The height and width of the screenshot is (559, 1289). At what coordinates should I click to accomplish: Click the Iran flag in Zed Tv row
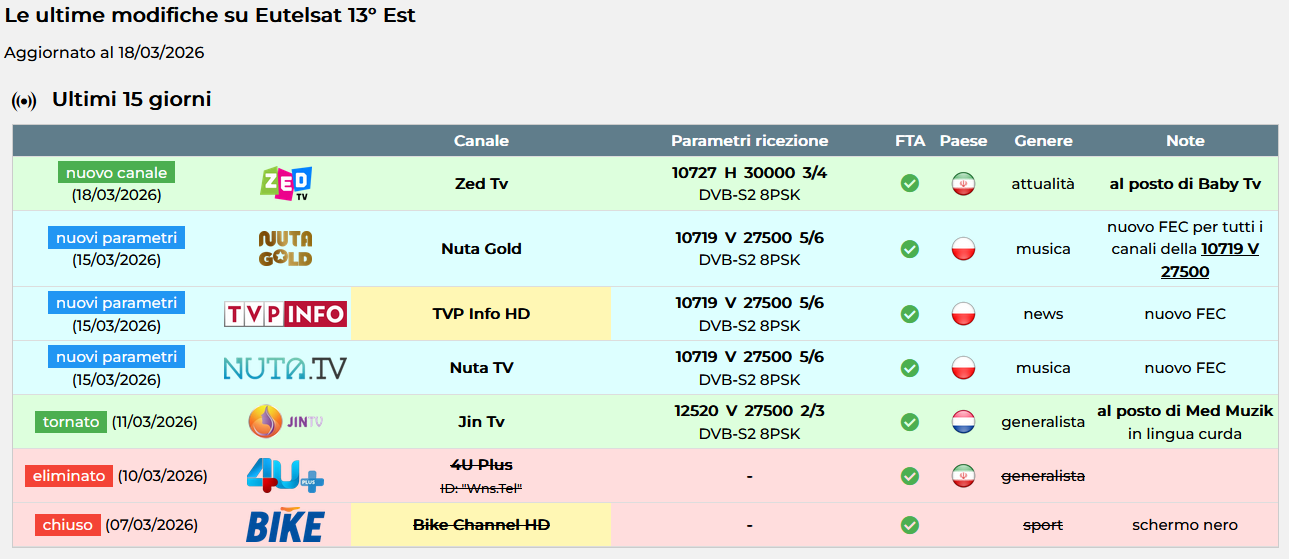(963, 184)
